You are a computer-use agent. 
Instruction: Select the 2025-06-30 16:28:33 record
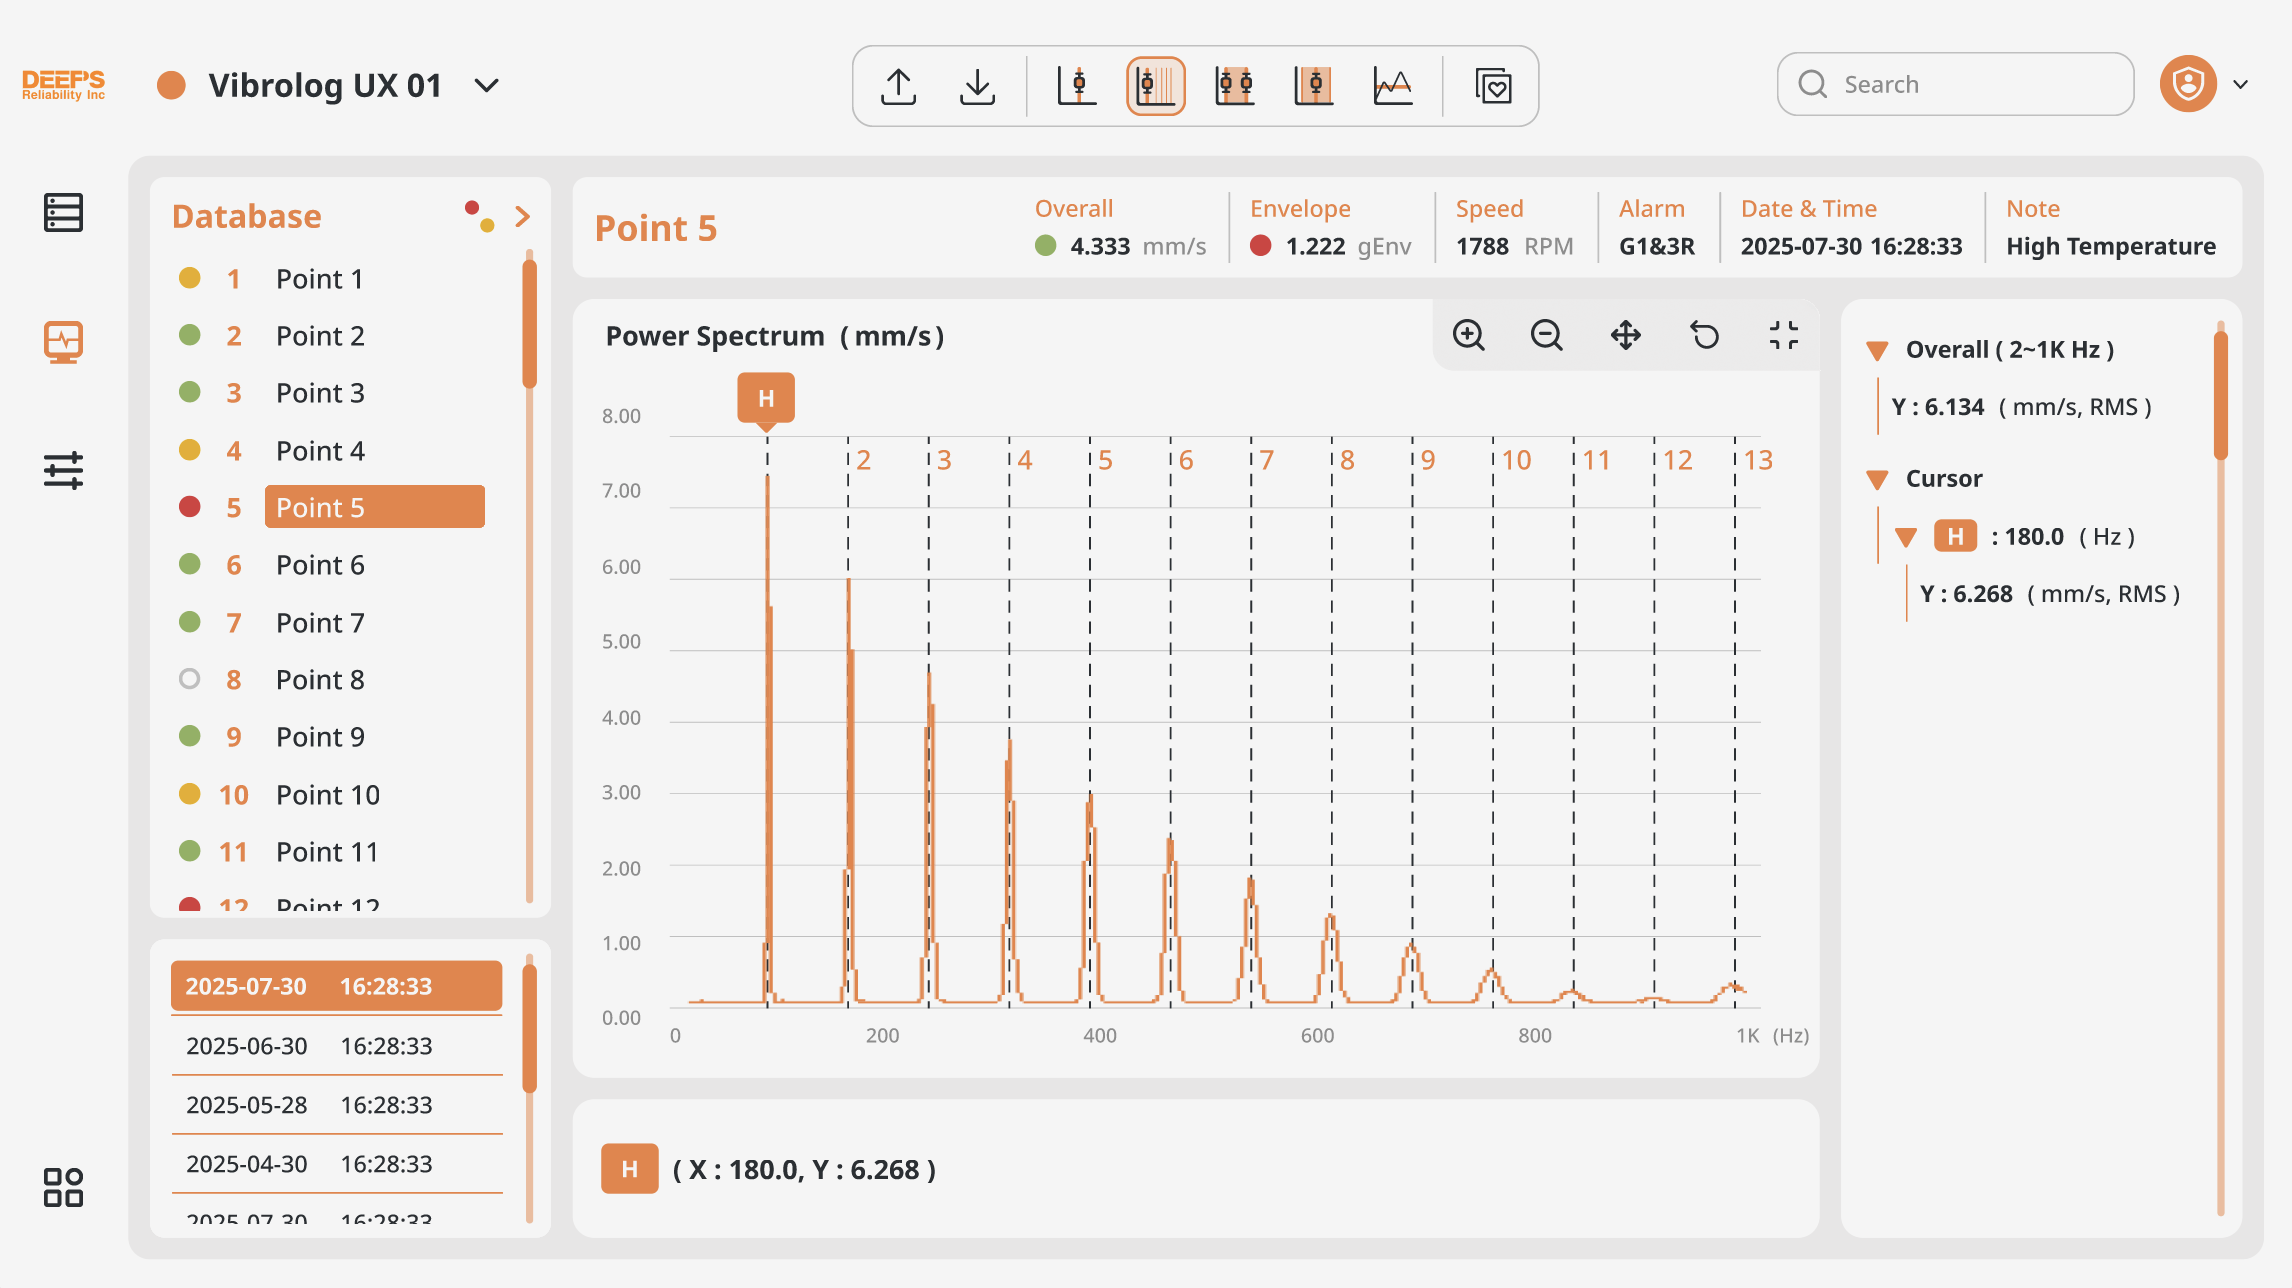click(337, 1046)
